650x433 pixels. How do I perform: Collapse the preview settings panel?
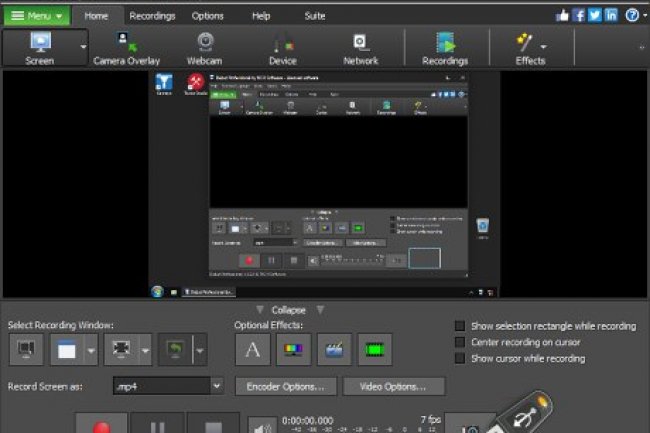click(x=288, y=310)
